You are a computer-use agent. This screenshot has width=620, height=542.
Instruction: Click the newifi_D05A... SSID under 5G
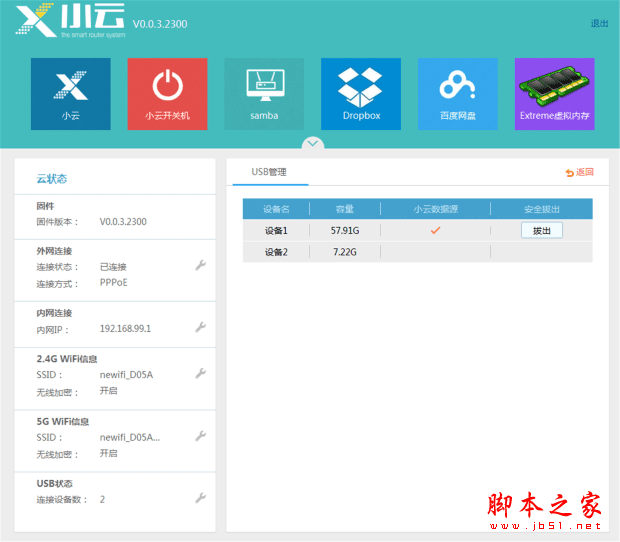coord(130,437)
